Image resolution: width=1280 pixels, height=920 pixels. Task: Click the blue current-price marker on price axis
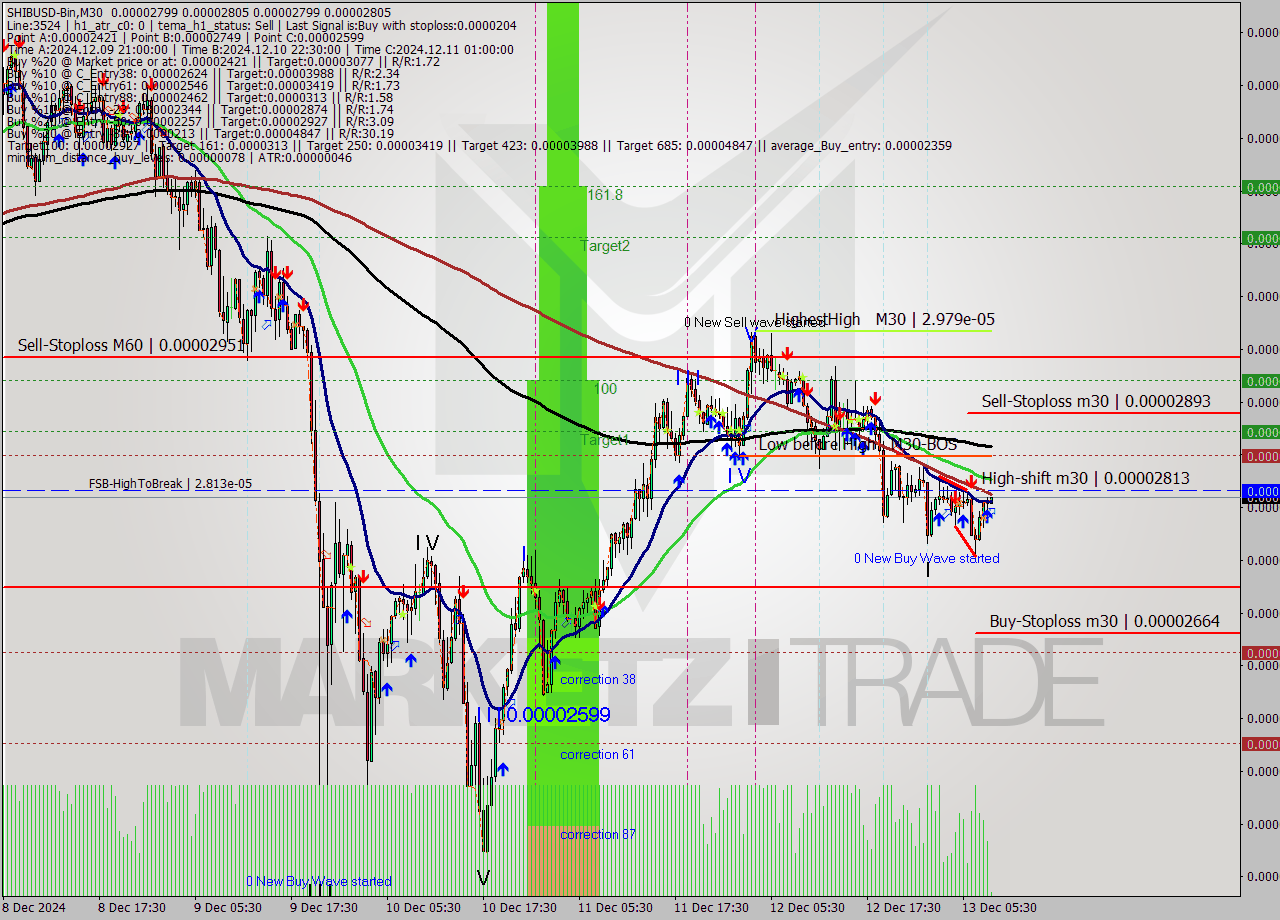pos(1260,491)
